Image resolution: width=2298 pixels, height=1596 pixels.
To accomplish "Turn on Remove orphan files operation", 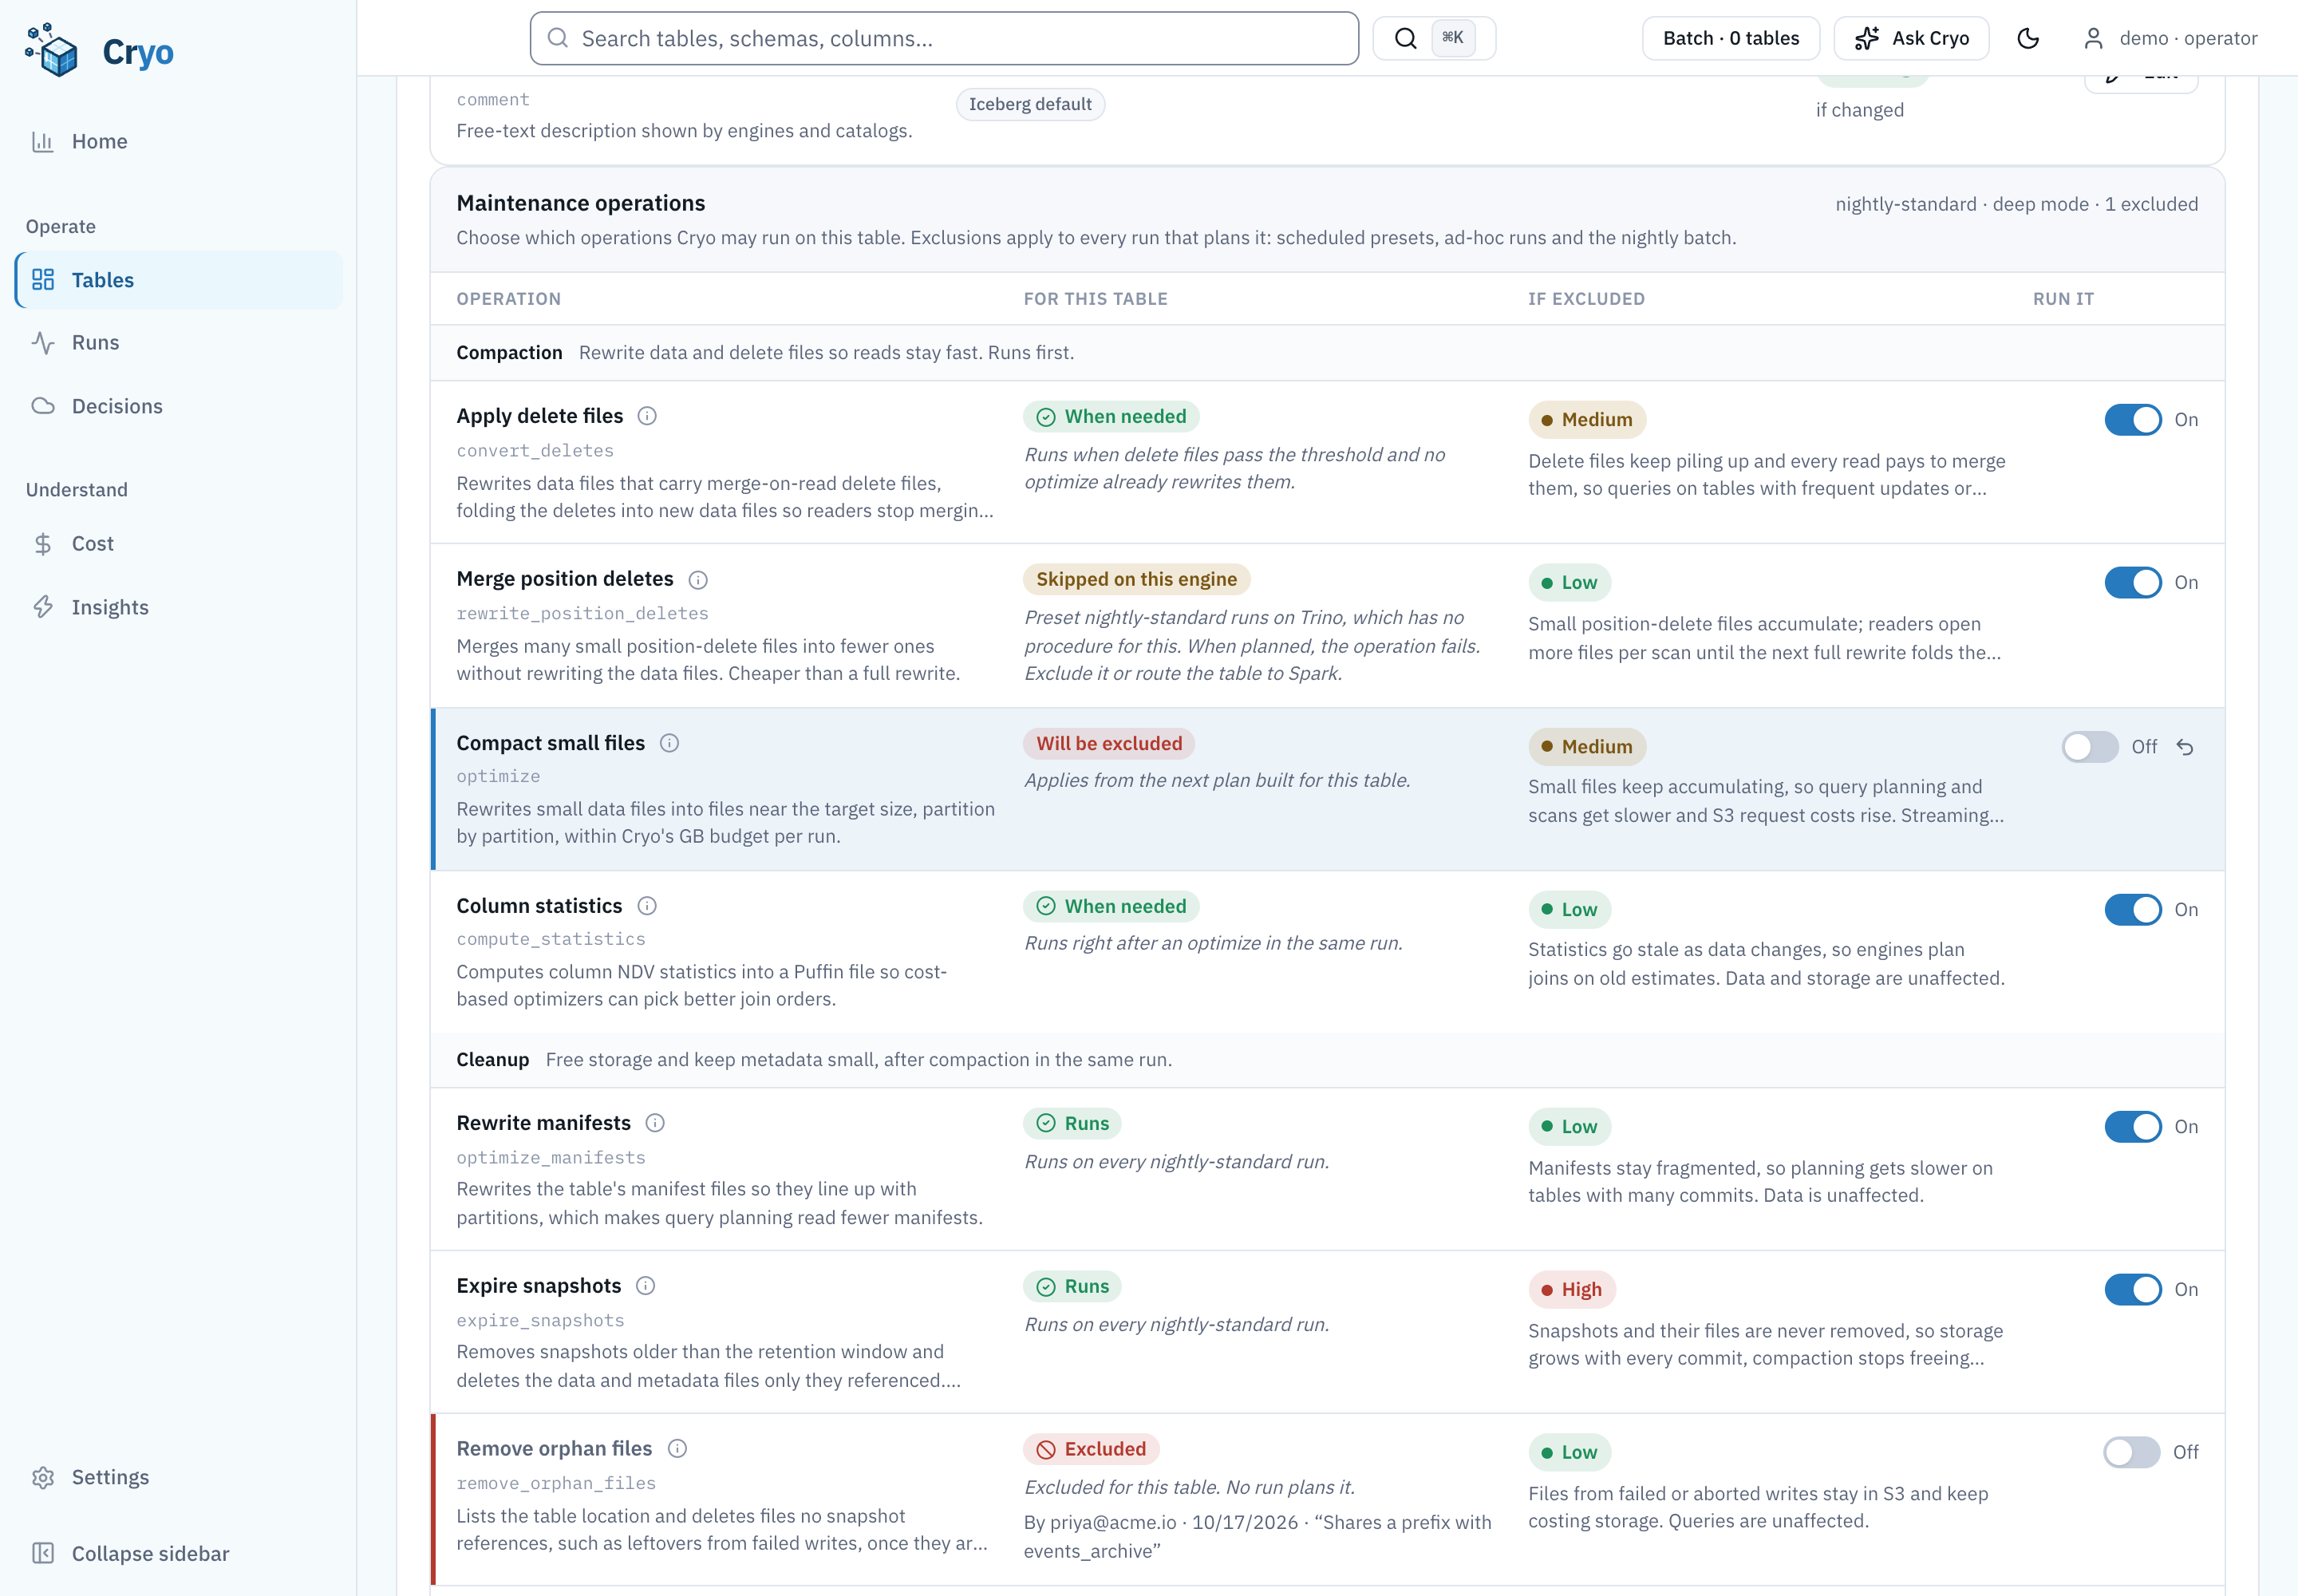I will click(x=2131, y=1452).
